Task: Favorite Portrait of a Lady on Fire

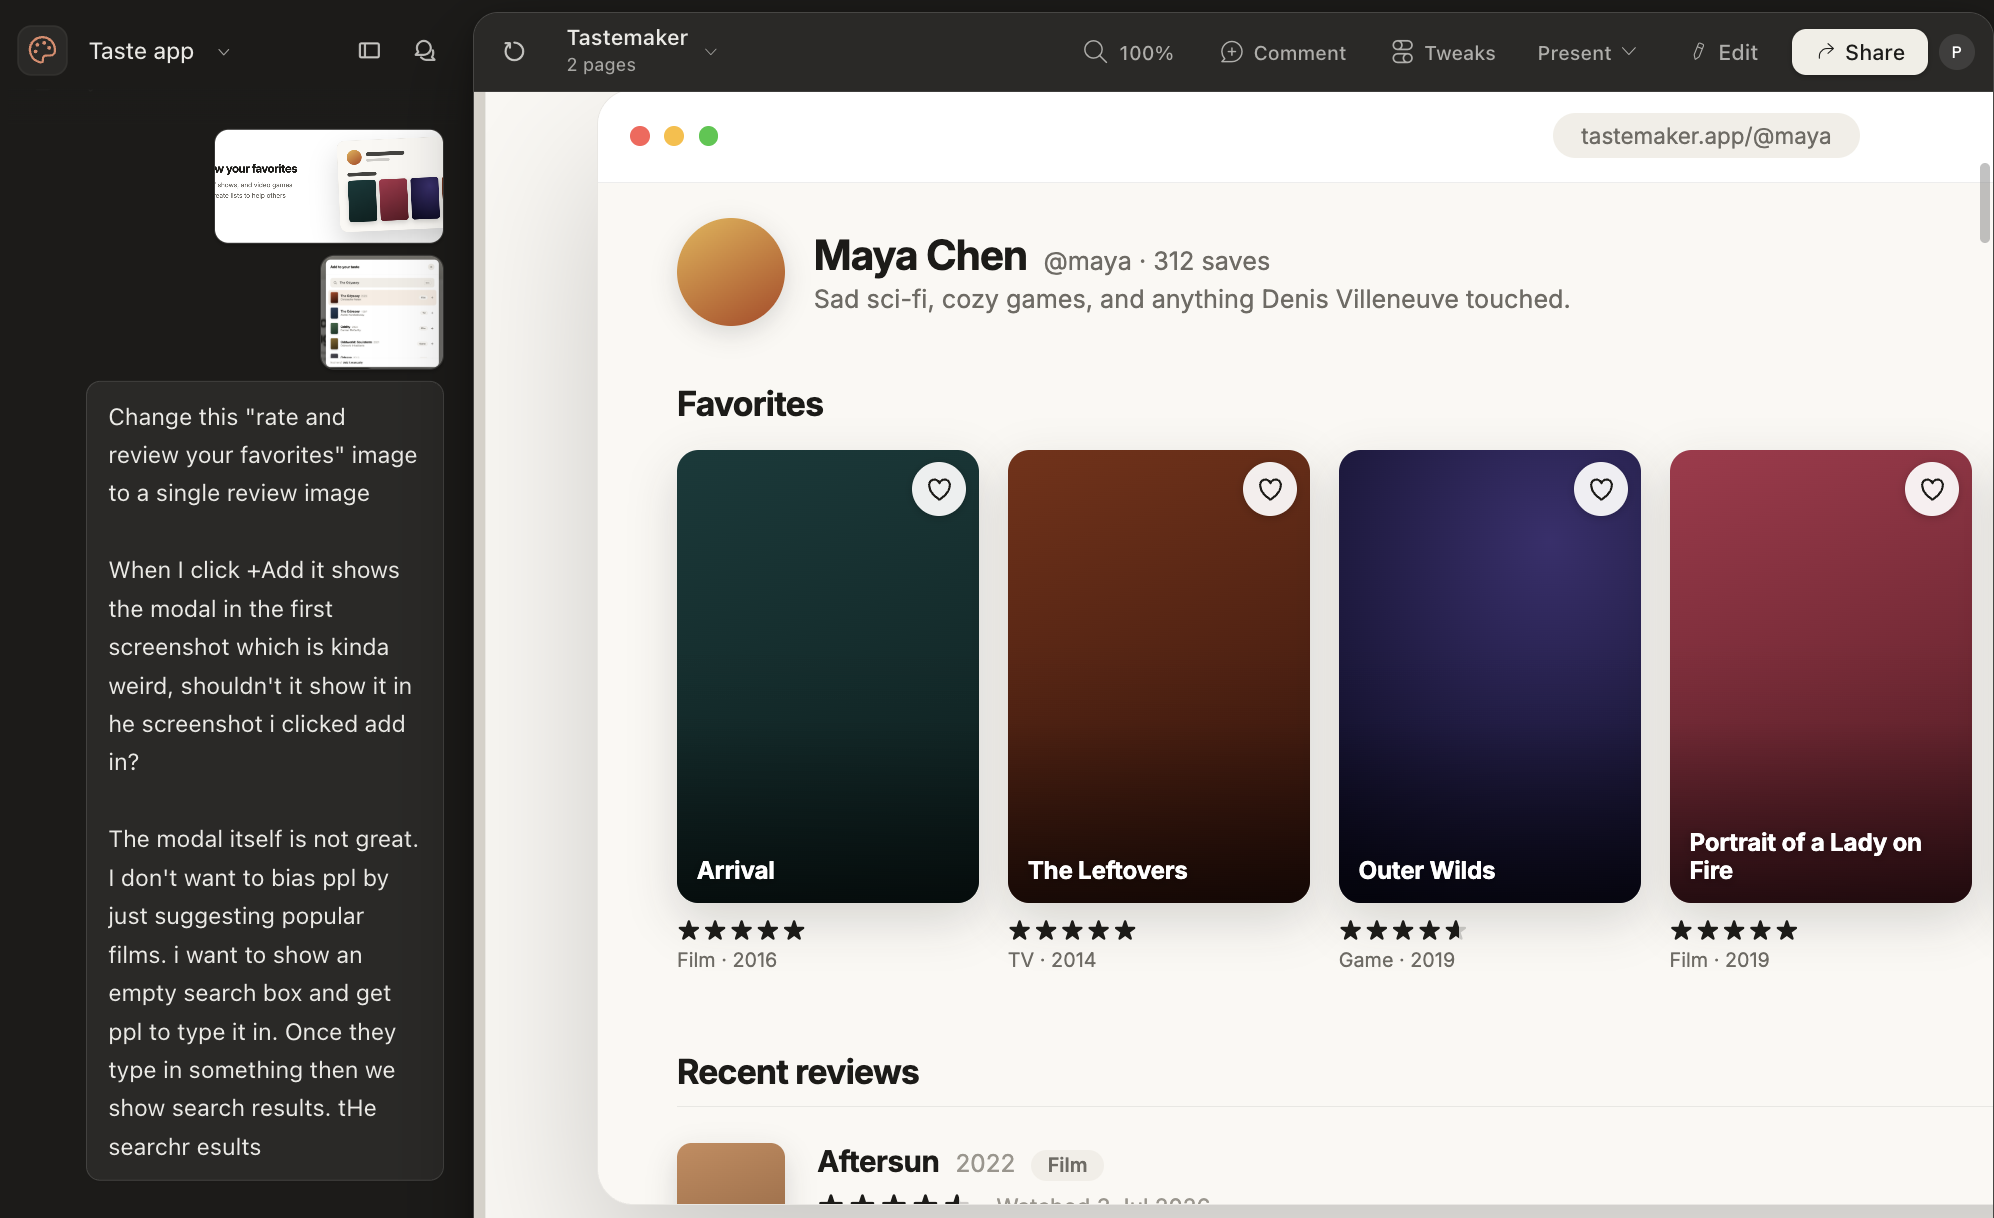Action: (x=1931, y=489)
